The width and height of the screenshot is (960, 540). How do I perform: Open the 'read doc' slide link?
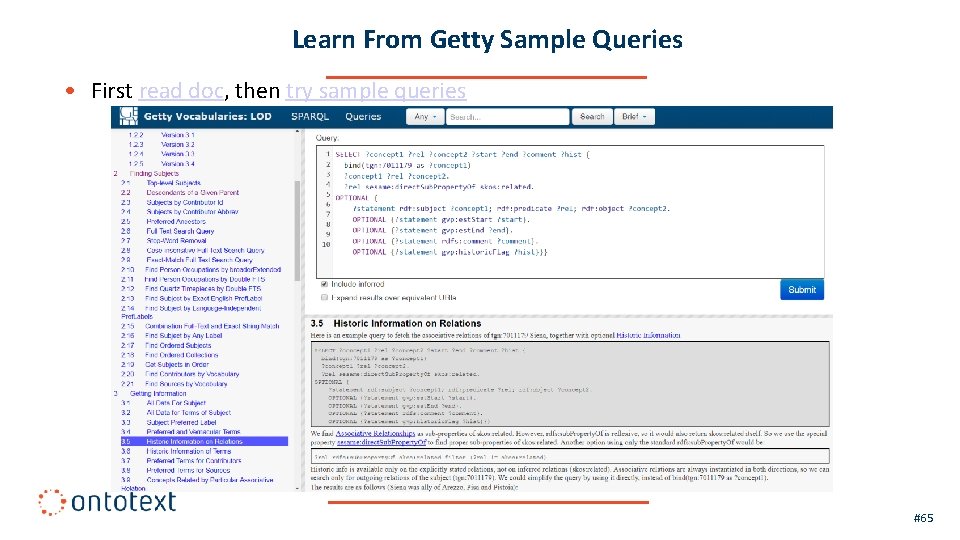click(181, 91)
